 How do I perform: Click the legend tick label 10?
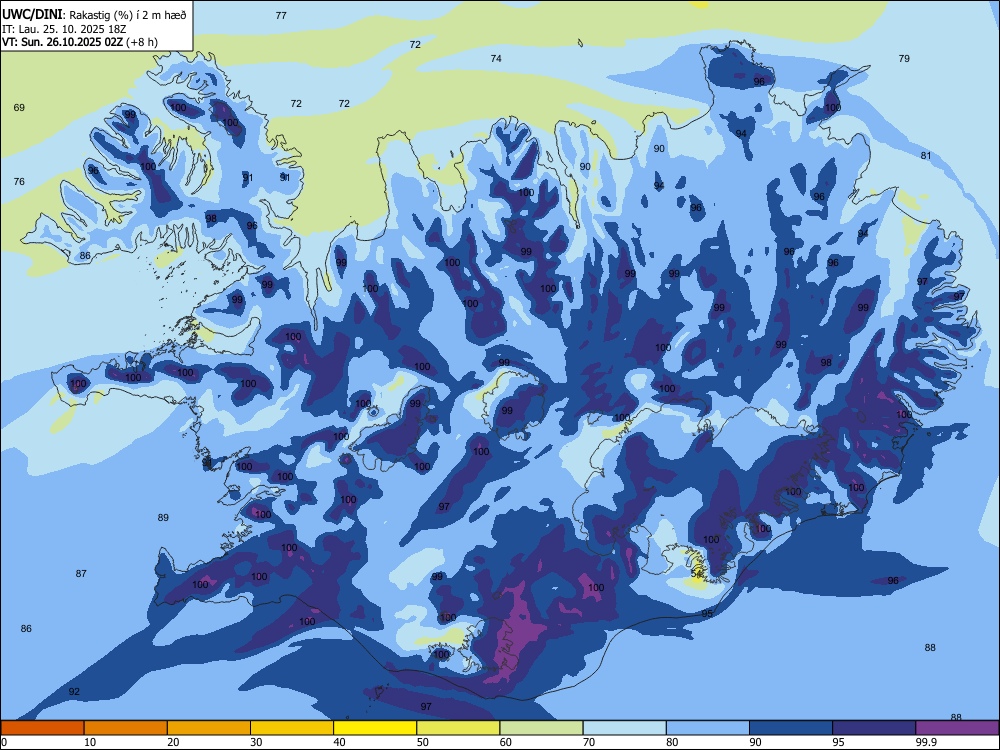(90, 742)
